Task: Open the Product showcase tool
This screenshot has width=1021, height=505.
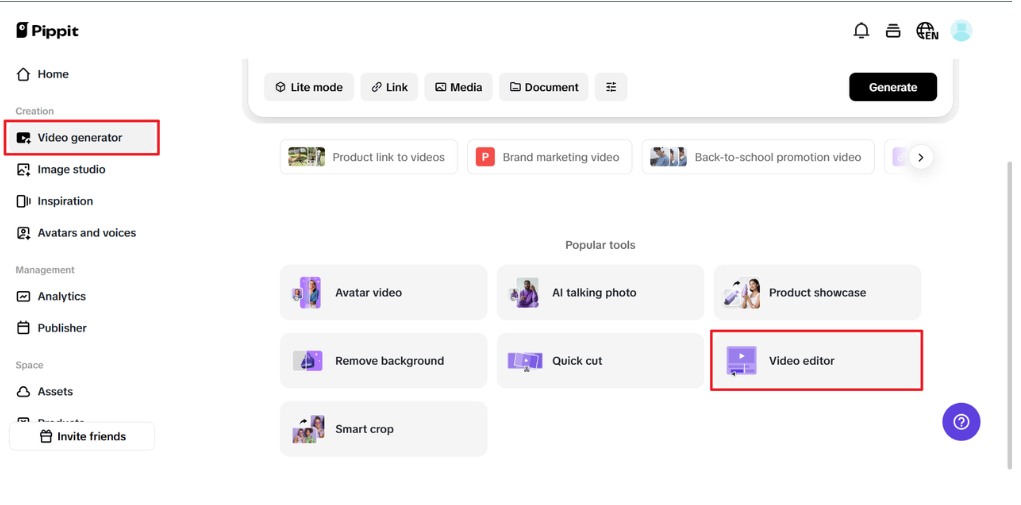Action: tap(817, 293)
